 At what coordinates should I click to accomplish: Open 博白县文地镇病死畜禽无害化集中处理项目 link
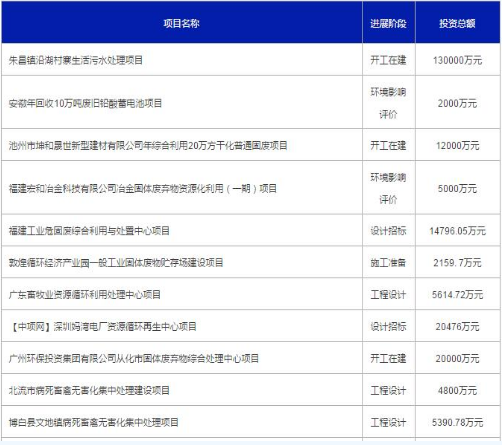[x=94, y=422]
